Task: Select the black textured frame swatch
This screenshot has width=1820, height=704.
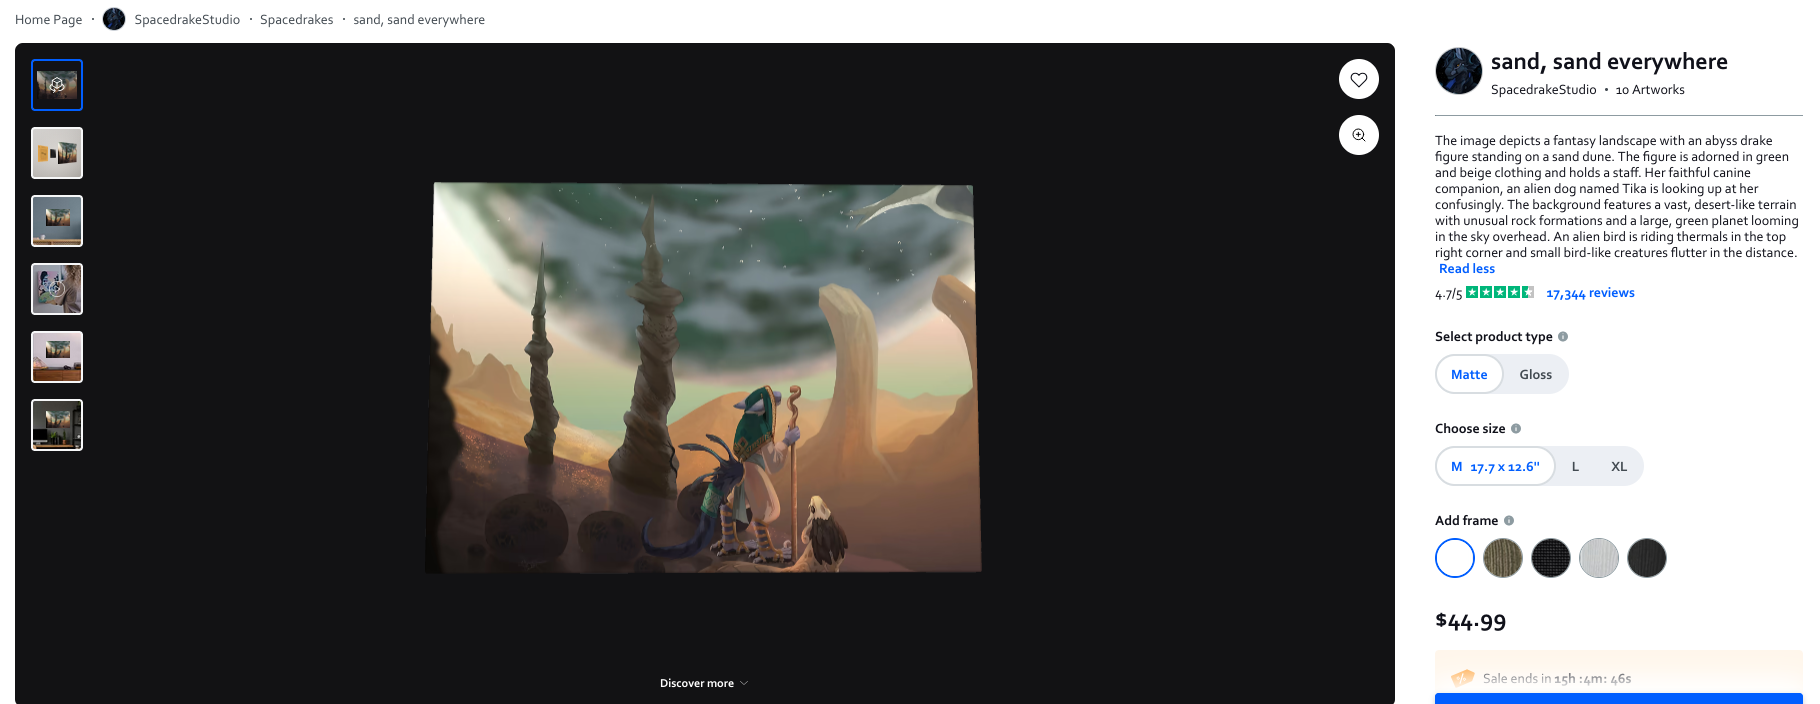Action: pos(1551,558)
